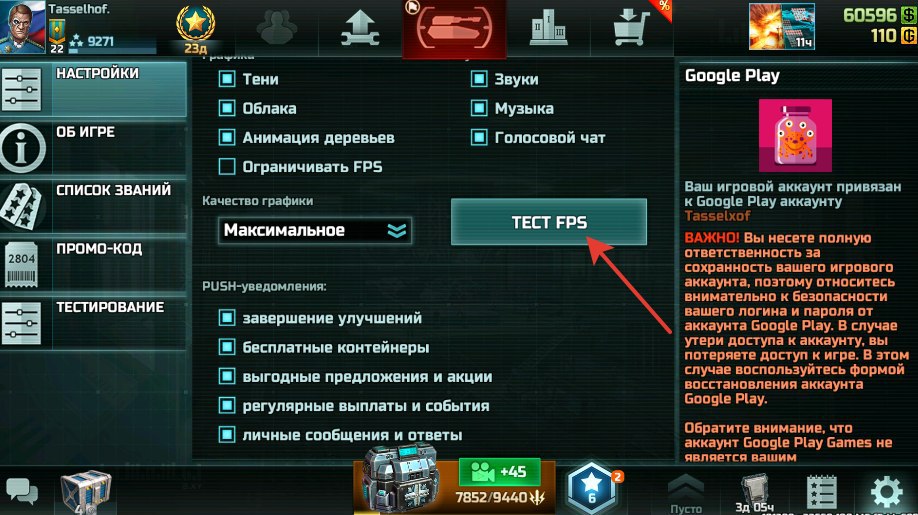This screenshot has height=515, width=918.
Task: Open the clan members icon
Action: (277, 27)
